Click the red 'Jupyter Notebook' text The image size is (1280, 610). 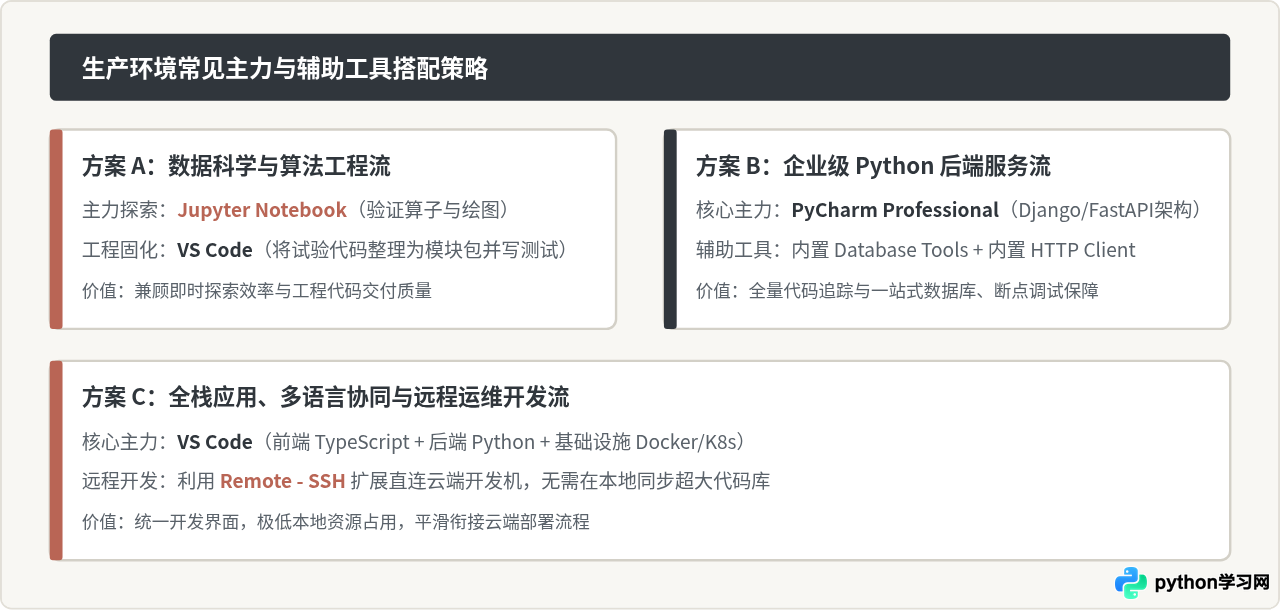tap(262, 210)
